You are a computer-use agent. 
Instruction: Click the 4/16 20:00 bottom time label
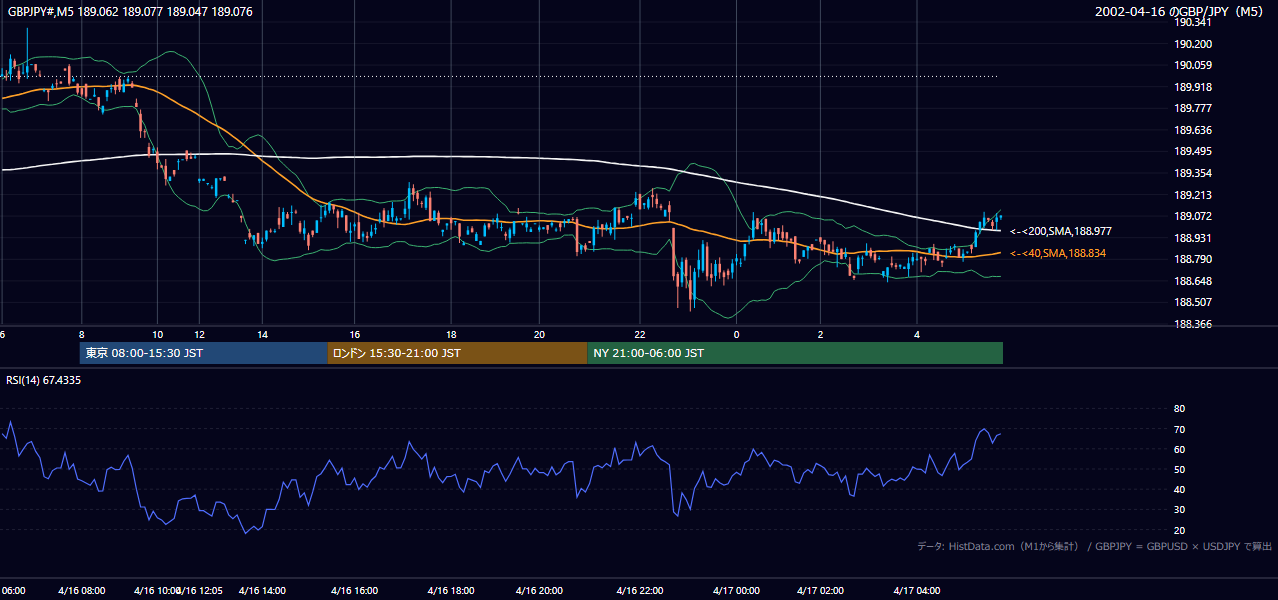pyautogui.click(x=539, y=590)
